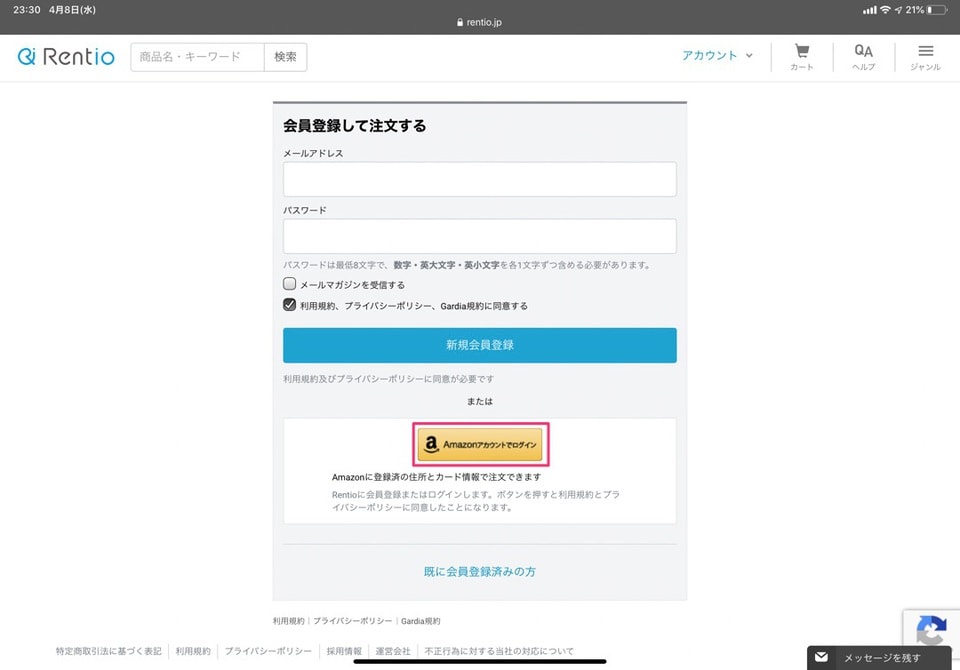This screenshot has height=670, width=960.
Task: Open the 採用情報 footer link
Action: [x=343, y=651]
